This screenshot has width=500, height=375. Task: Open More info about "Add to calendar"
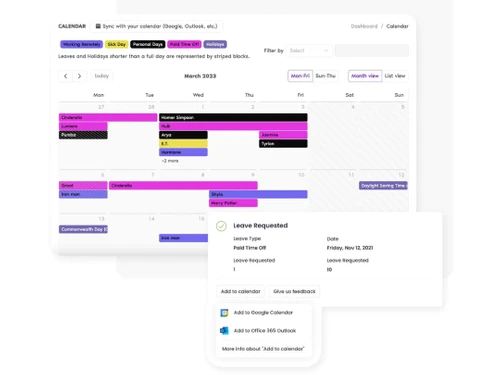pos(263,349)
